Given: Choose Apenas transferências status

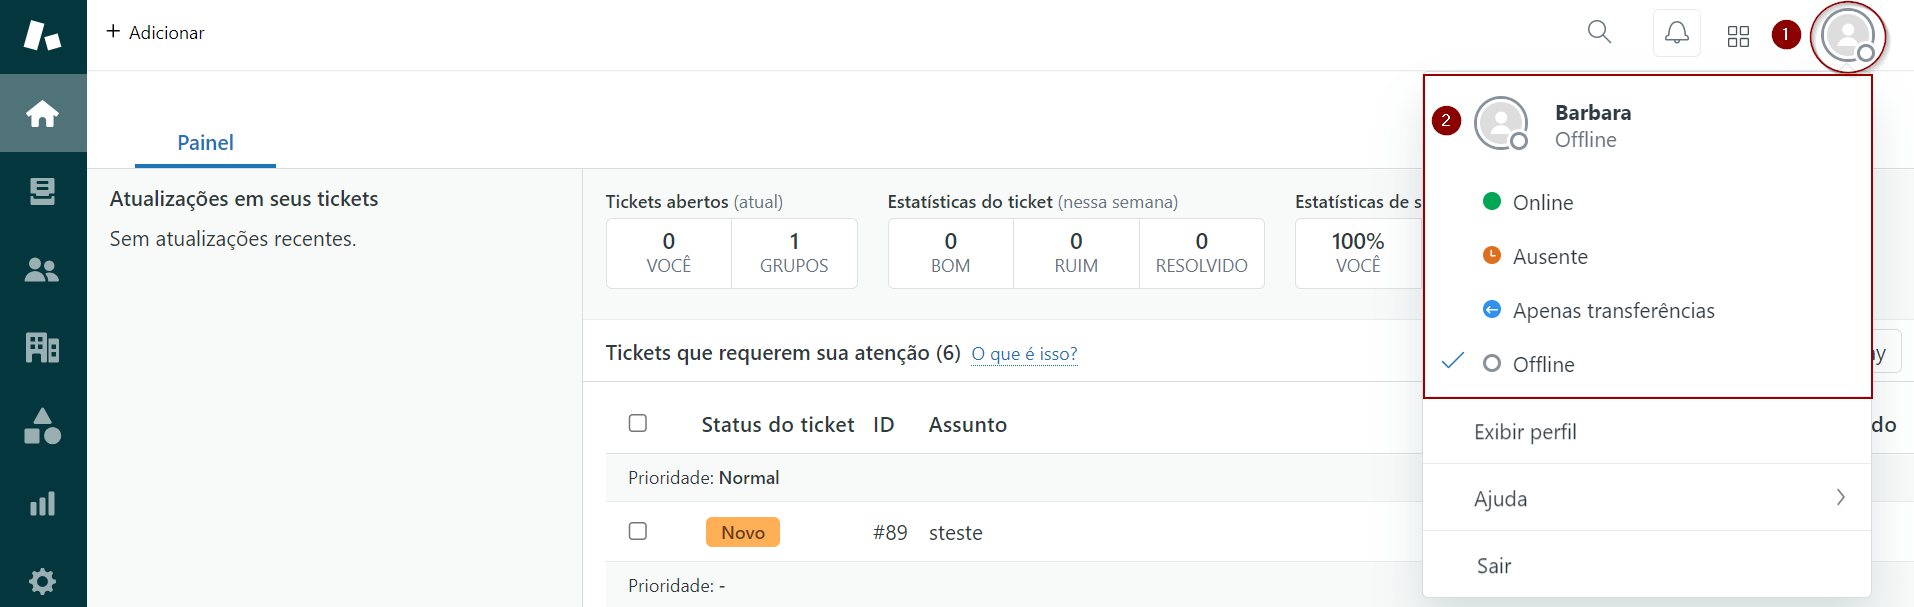Looking at the screenshot, I should click(1612, 311).
